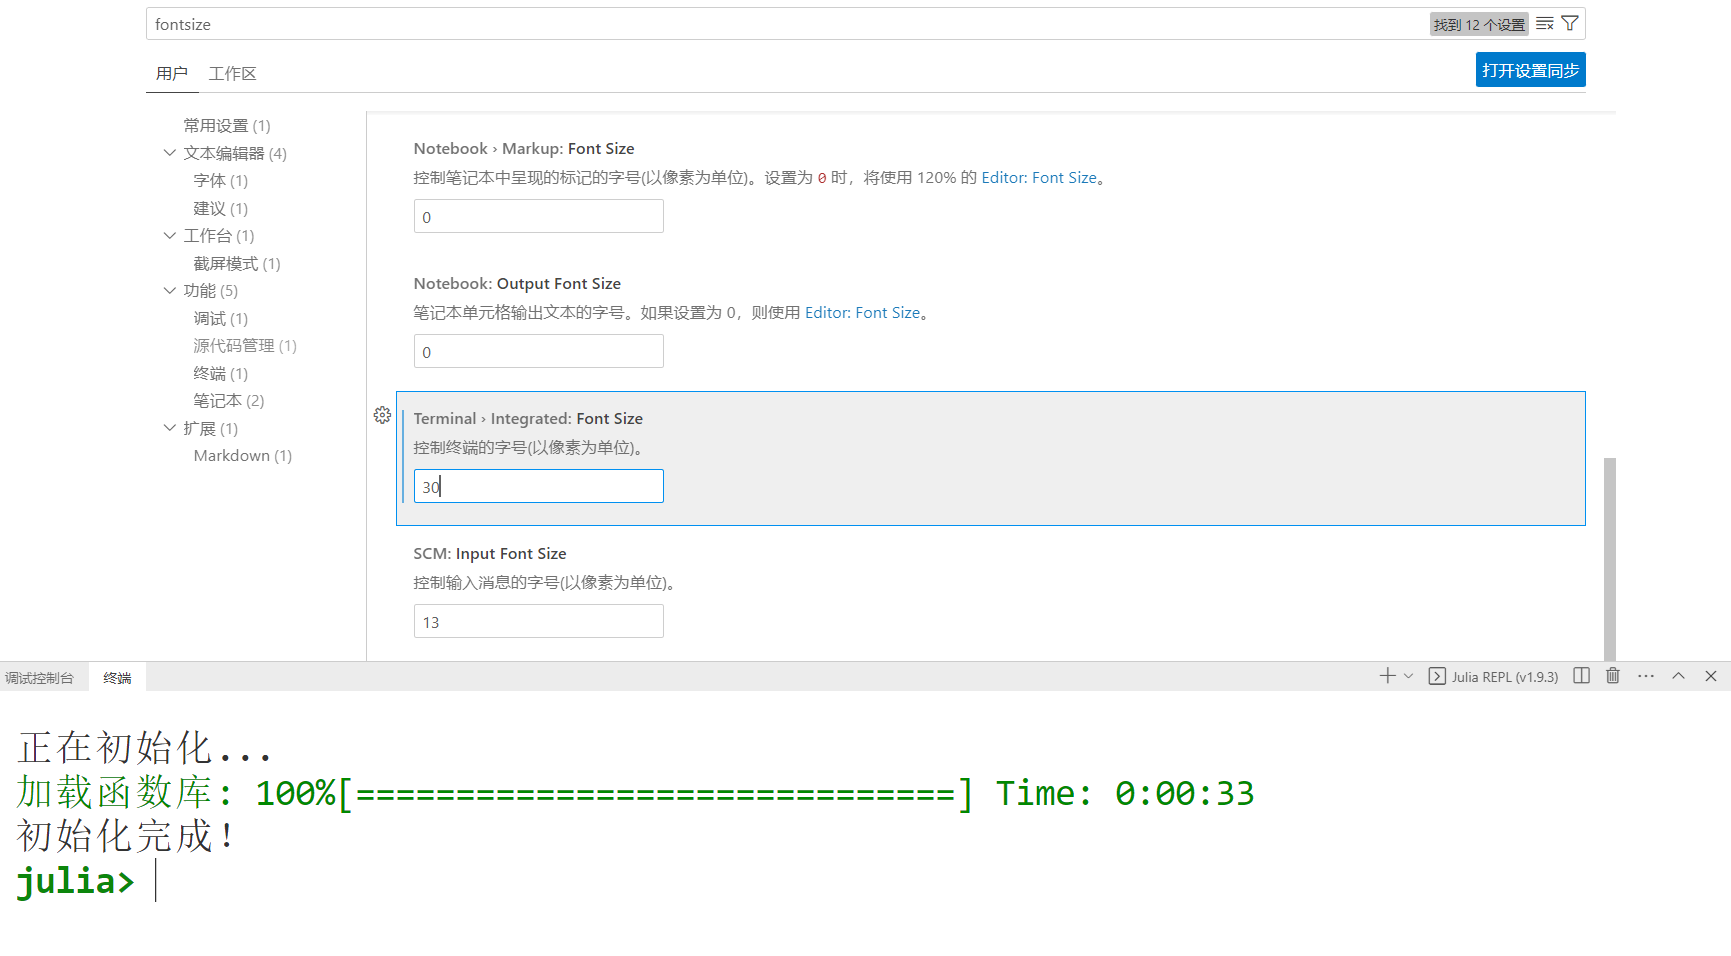Clear the settings search input icon
This screenshot has height=956, width=1731.
(1545, 24)
